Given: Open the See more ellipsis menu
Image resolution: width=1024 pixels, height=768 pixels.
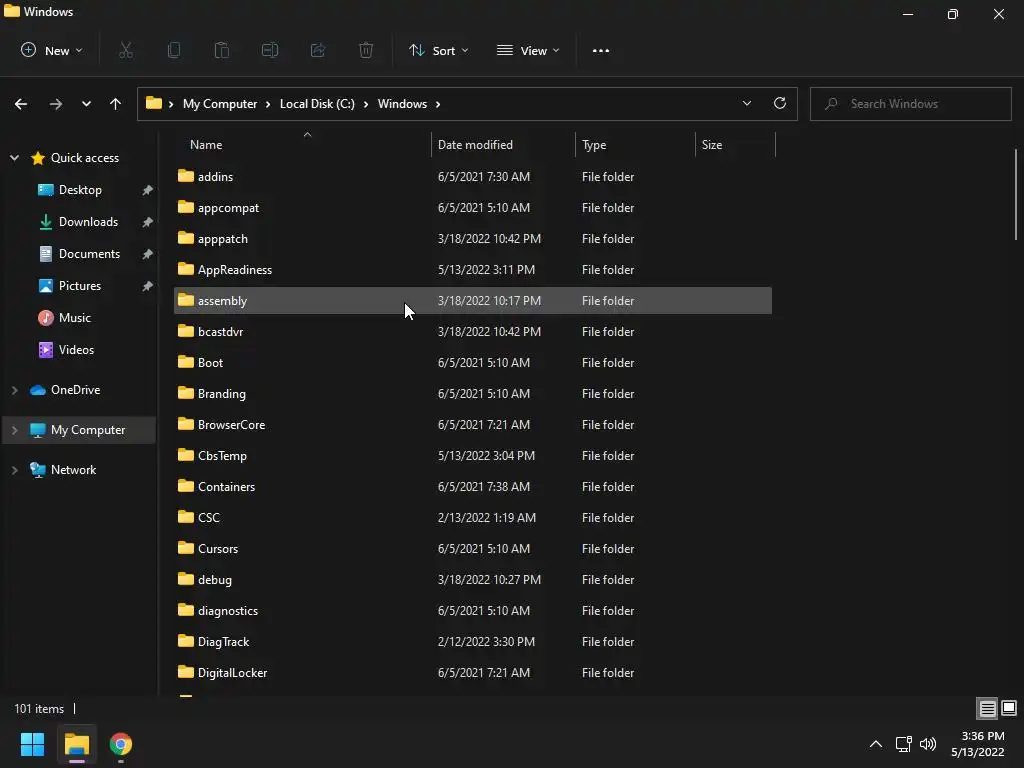Looking at the screenshot, I should pyautogui.click(x=601, y=50).
